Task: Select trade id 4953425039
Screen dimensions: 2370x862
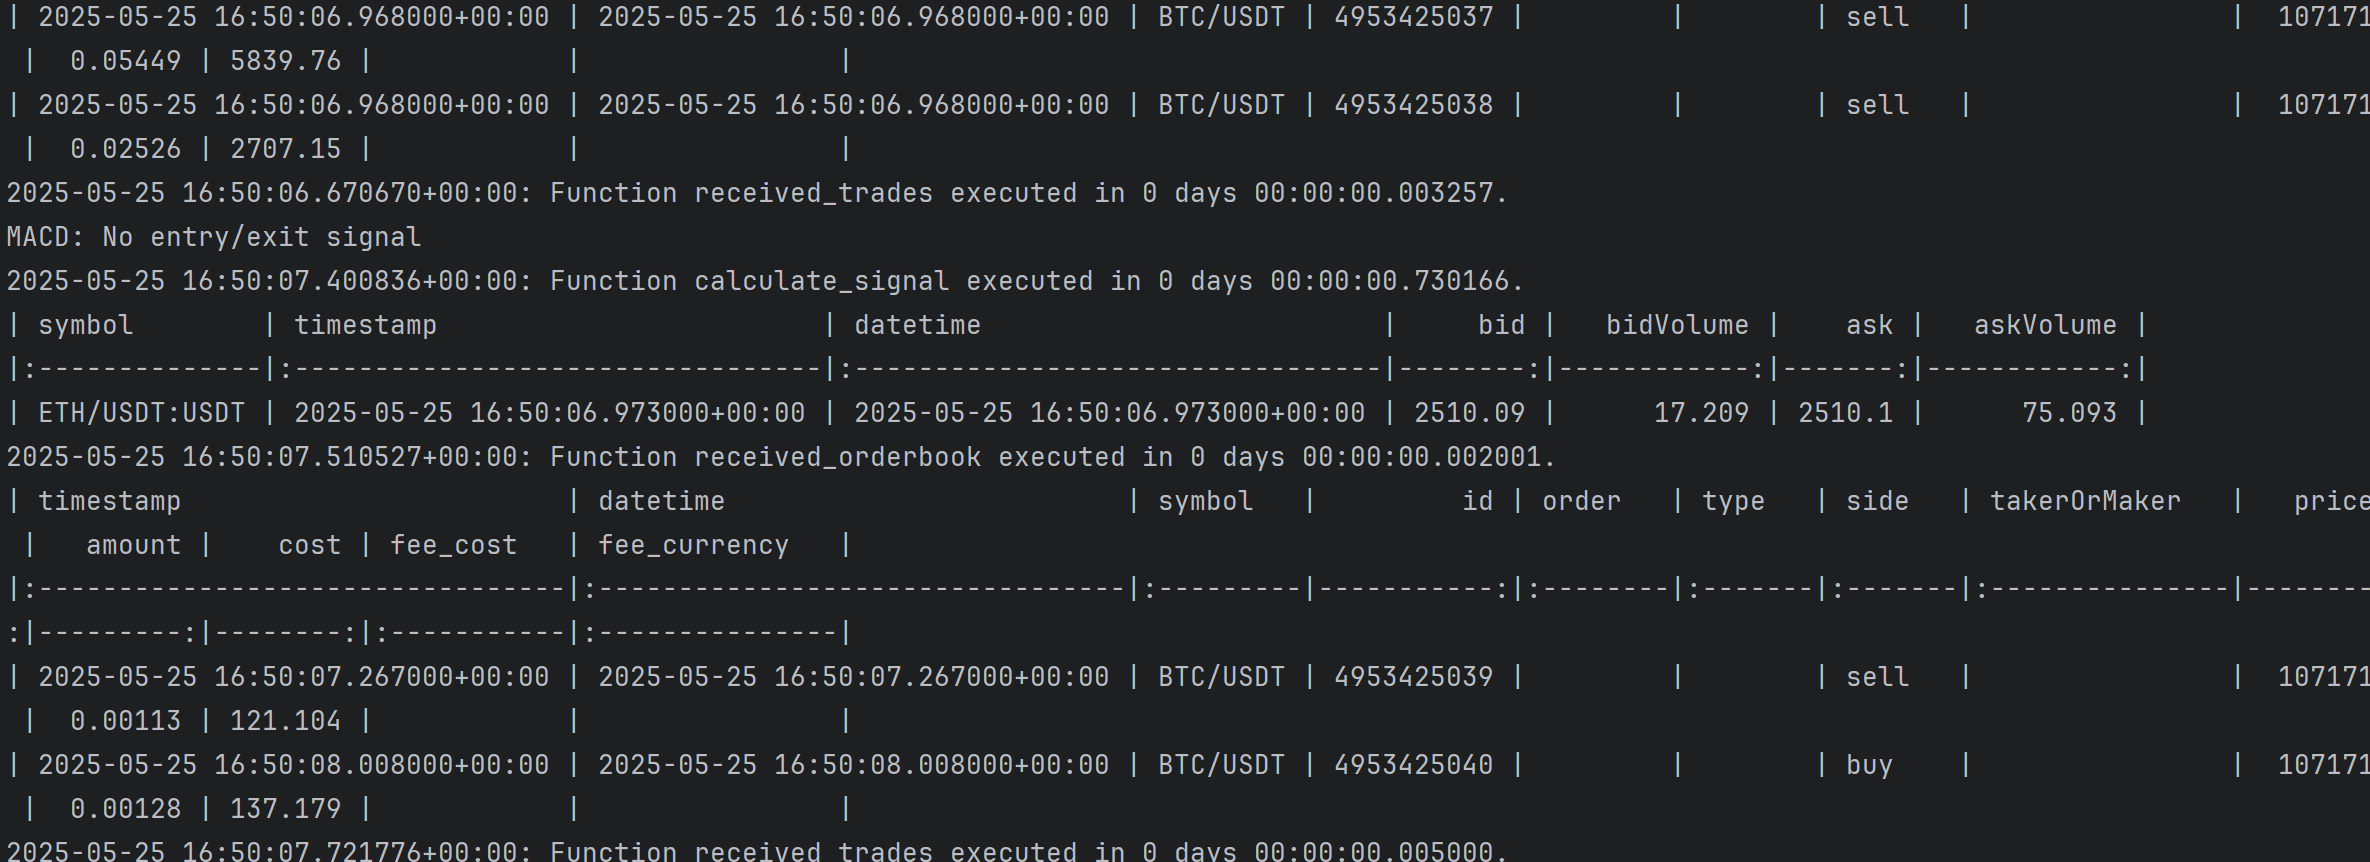Action: point(1413,677)
